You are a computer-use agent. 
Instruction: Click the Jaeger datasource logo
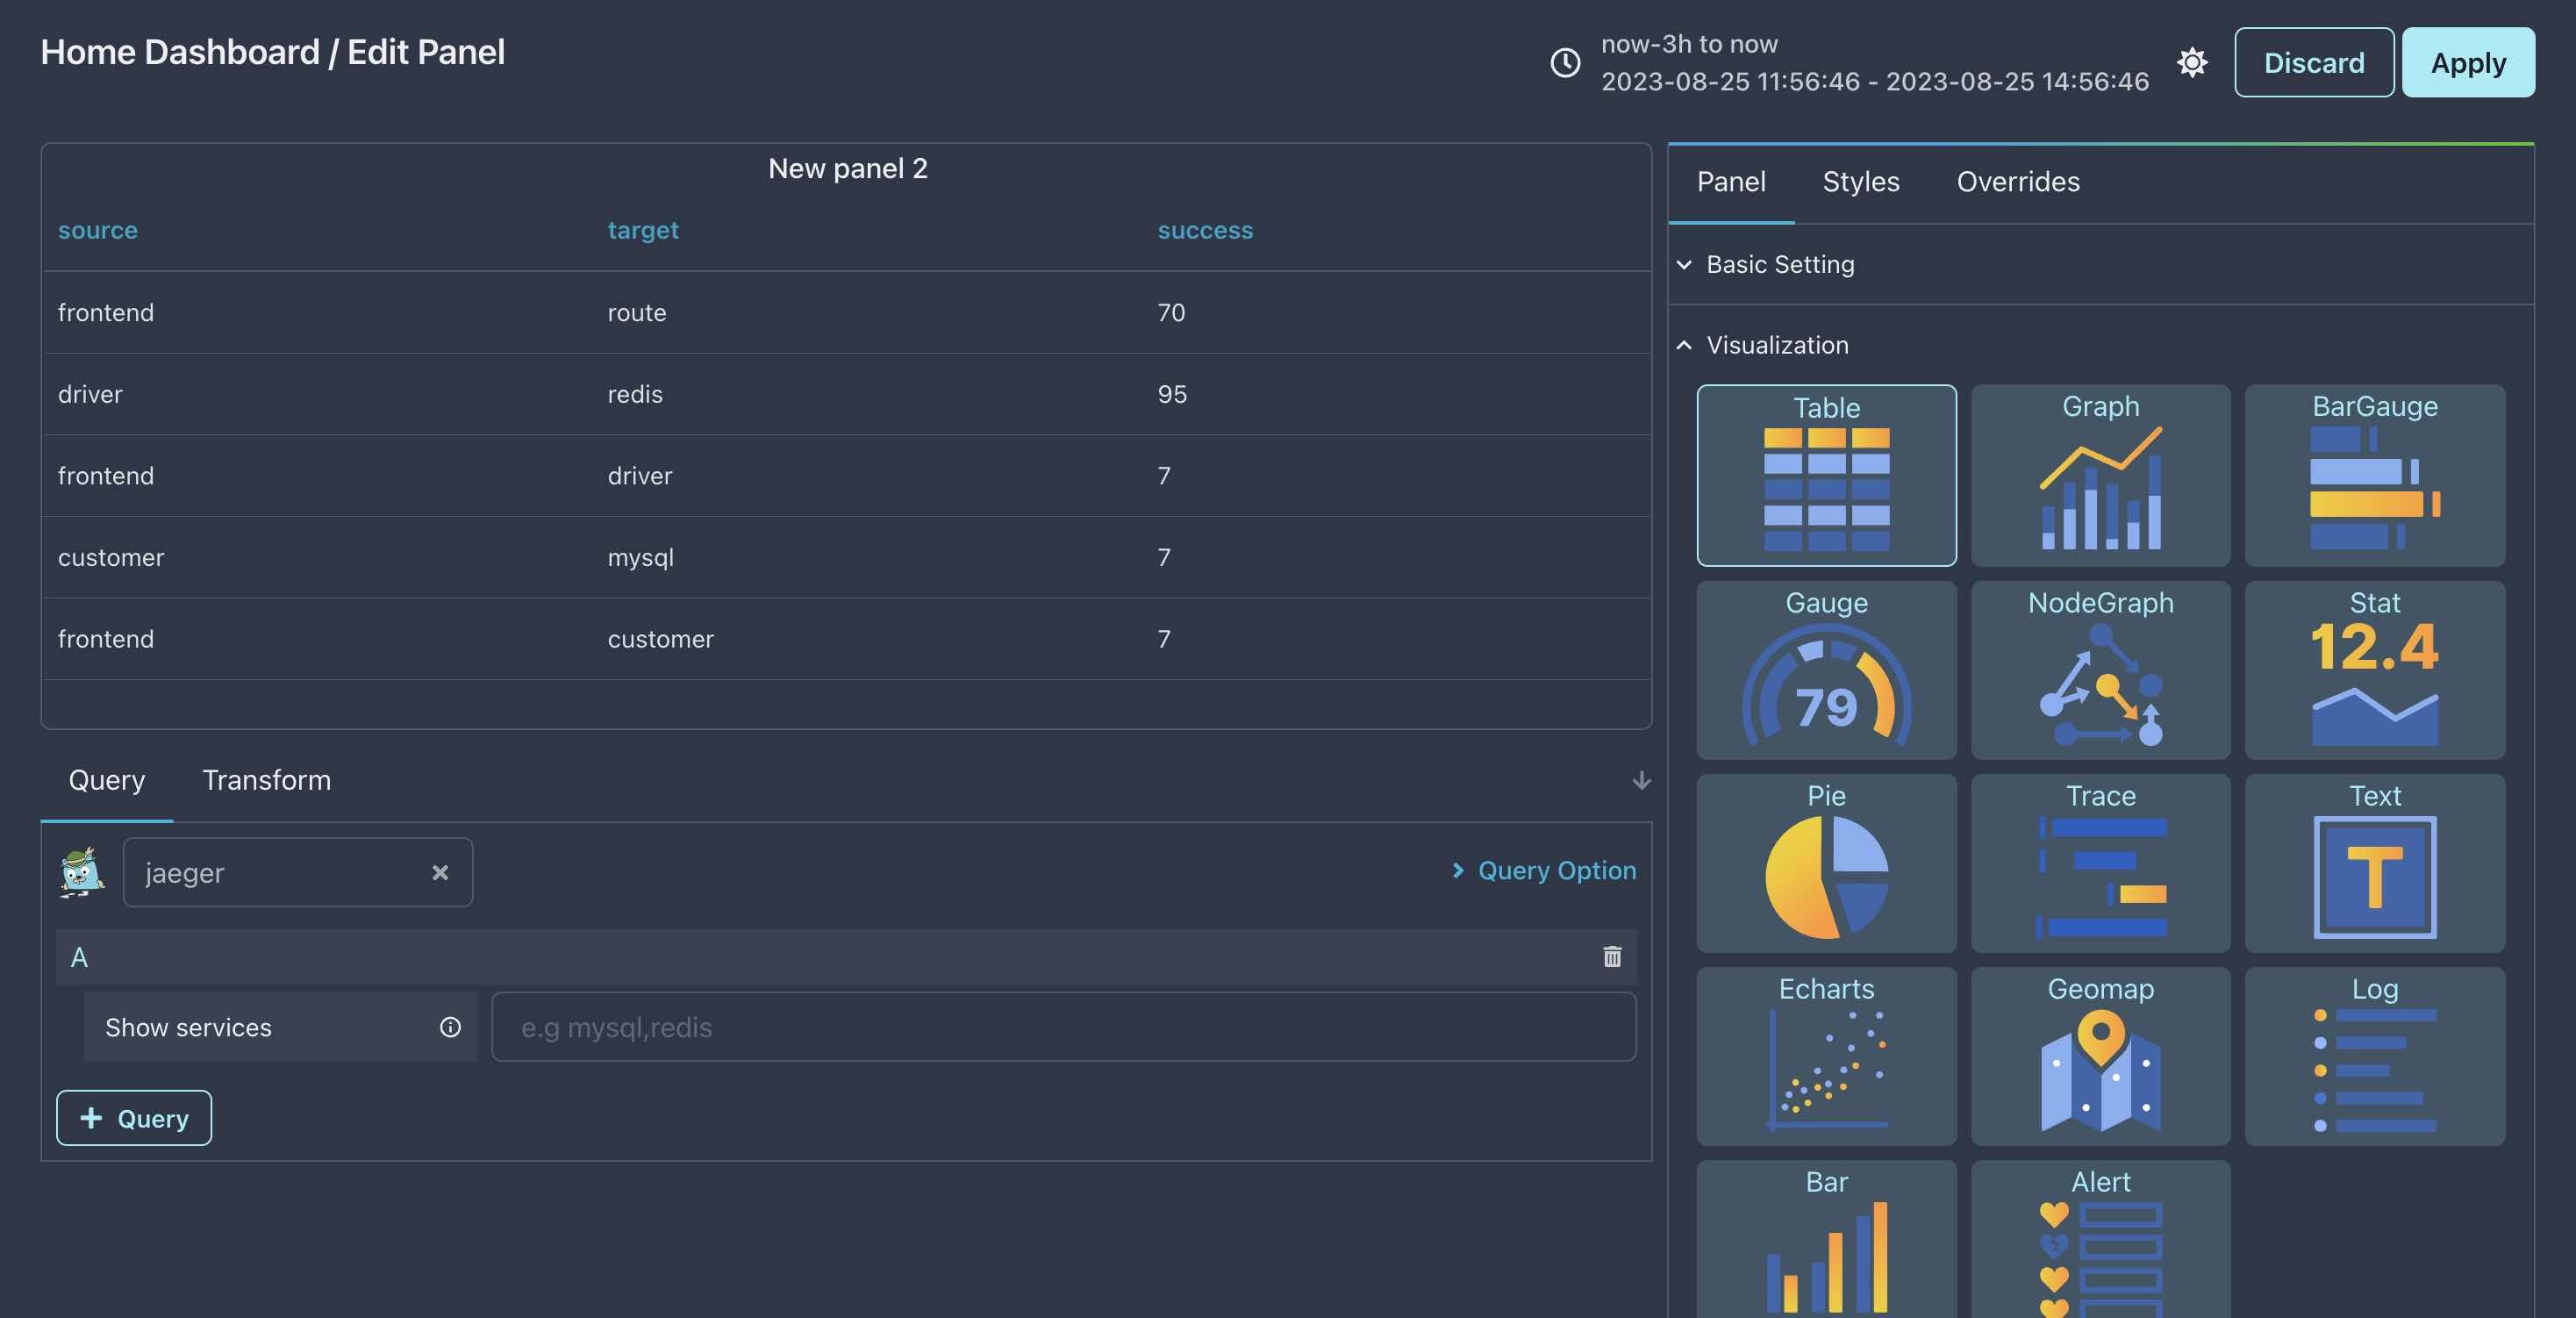pyautogui.click(x=81, y=872)
